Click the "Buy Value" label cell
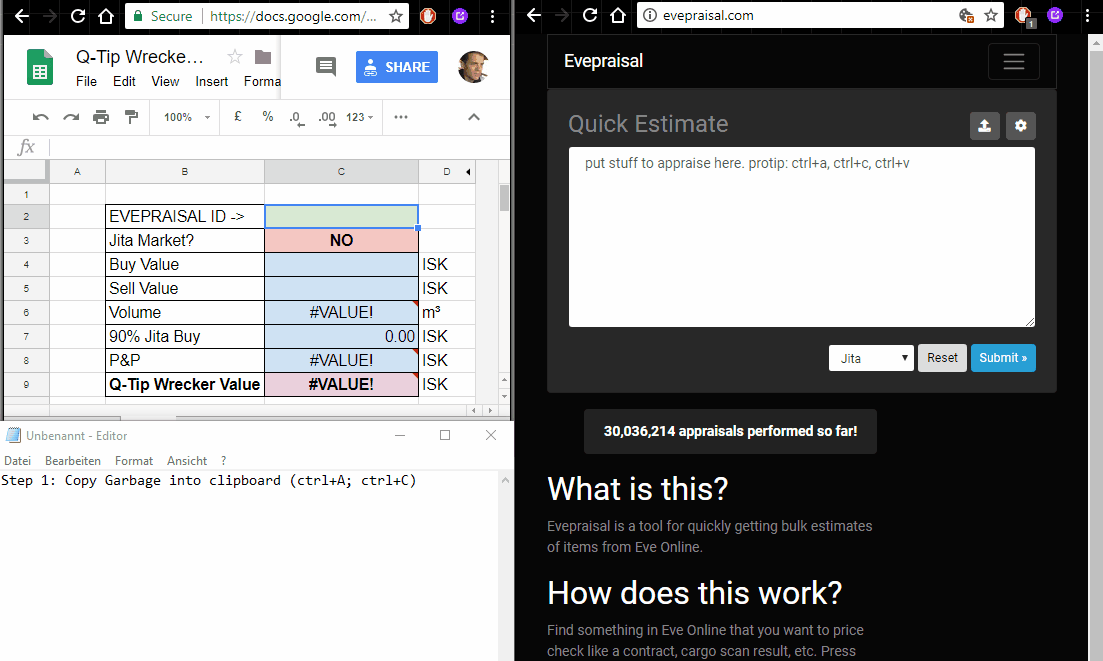This screenshot has height=661, width=1103. pos(185,264)
